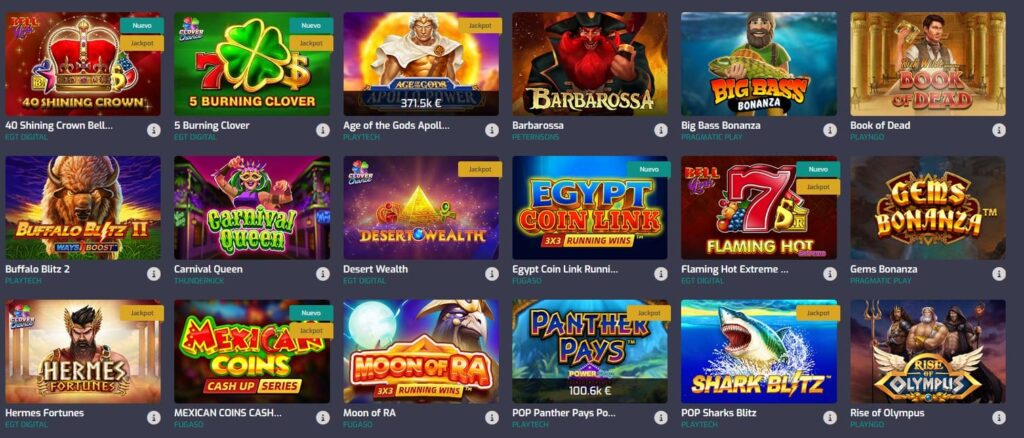The height and width of the screenshot is (438, 1024).
Task: Open the Mexican Coins Cash title link
Action: [228, 413]
